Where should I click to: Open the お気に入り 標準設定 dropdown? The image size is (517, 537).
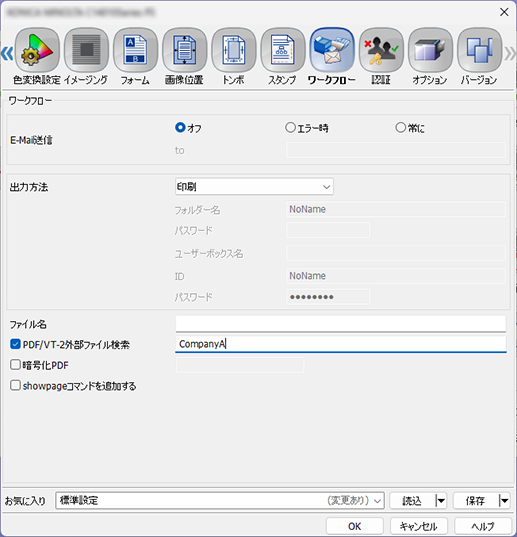[219, 501]
